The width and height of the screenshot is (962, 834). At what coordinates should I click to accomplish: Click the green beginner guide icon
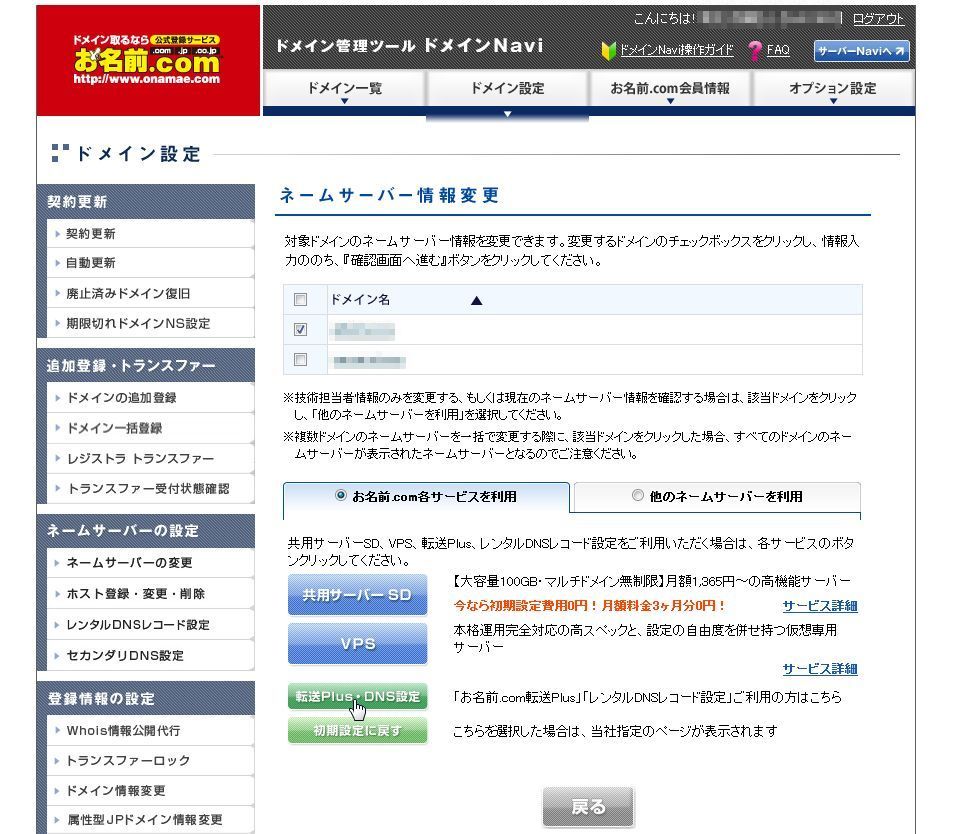[608, 50]
